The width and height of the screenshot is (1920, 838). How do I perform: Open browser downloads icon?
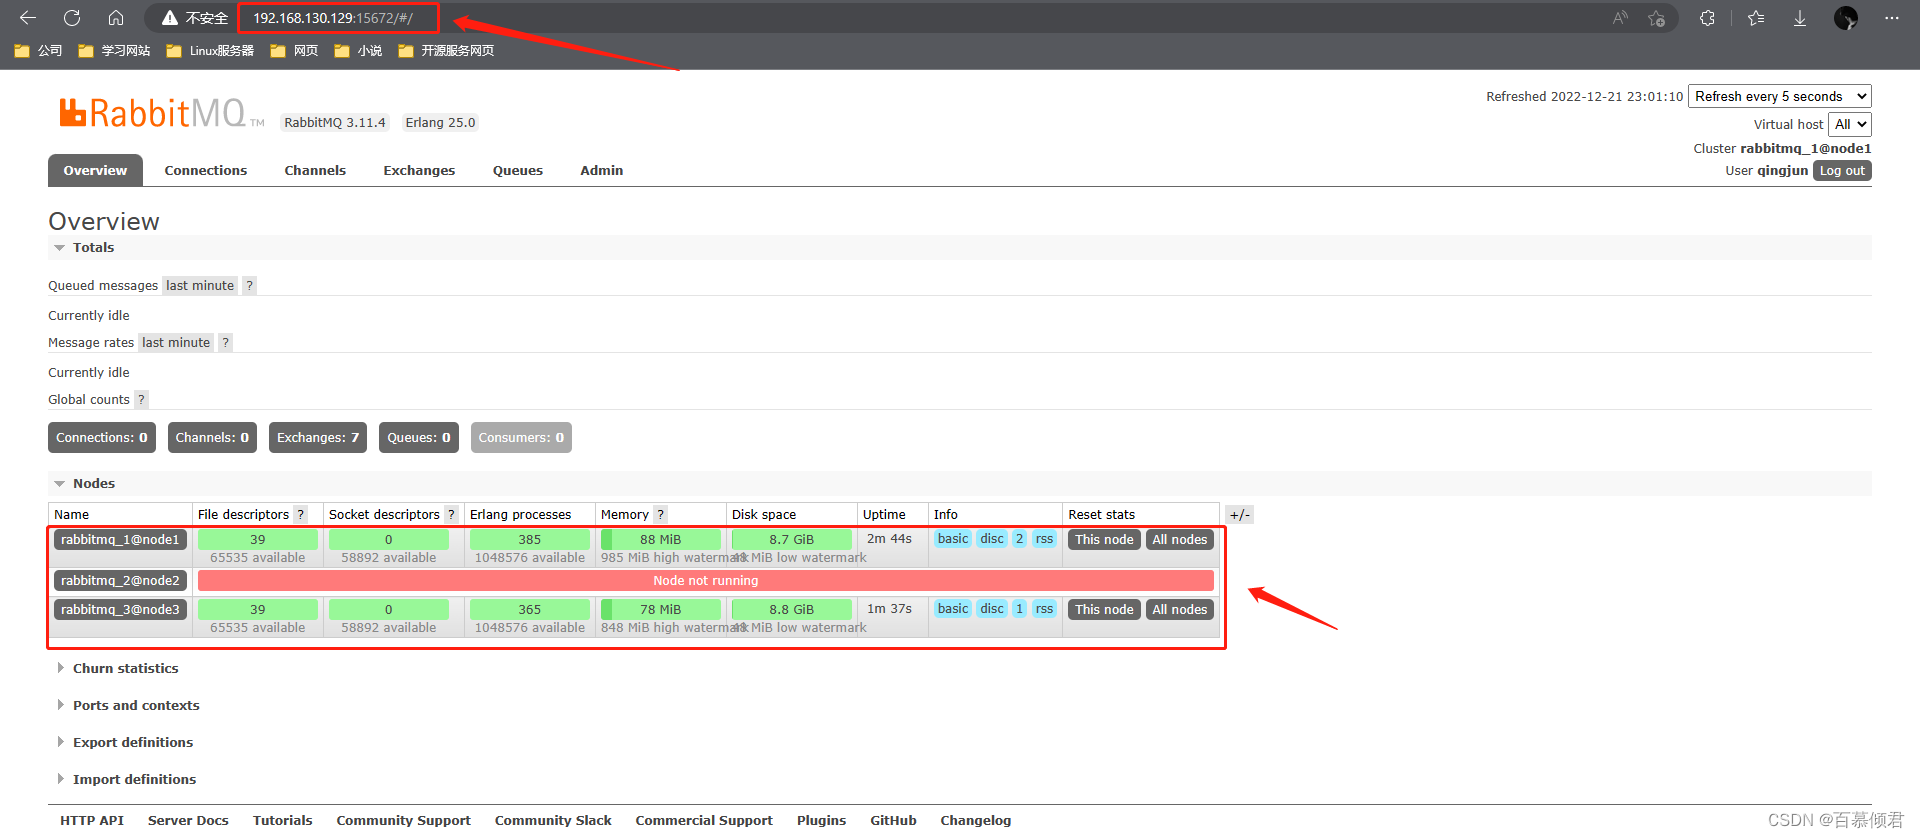click(x=1800, y=18)
